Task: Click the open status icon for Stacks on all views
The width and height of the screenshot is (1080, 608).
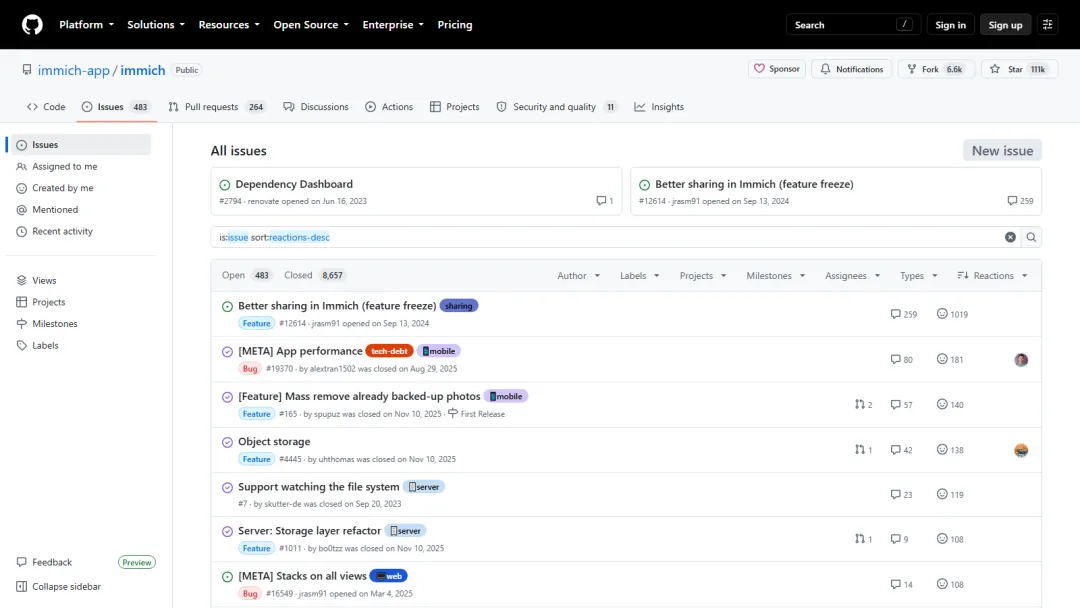Action: pos(227,577)
